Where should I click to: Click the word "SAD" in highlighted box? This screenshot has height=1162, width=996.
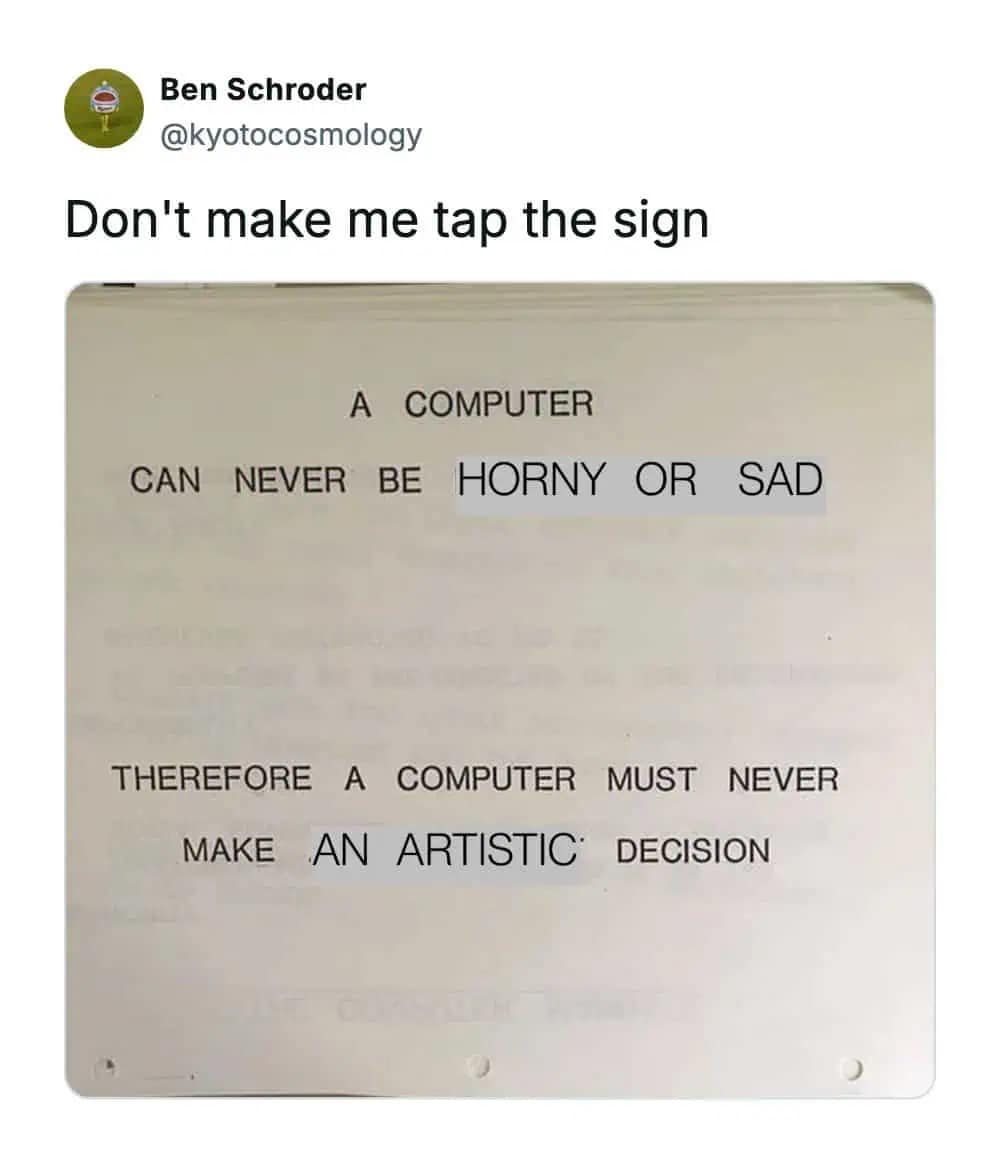(x=780, y=479)
